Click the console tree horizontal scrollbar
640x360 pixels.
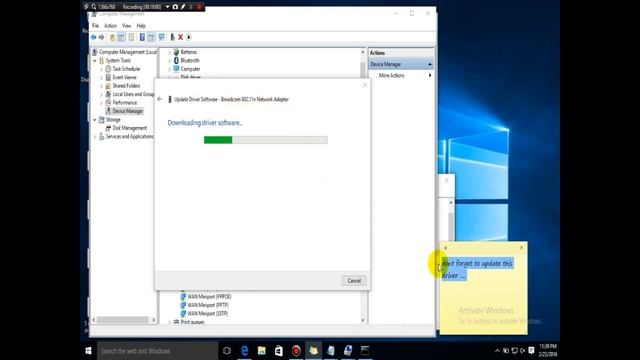pos(123,320)
